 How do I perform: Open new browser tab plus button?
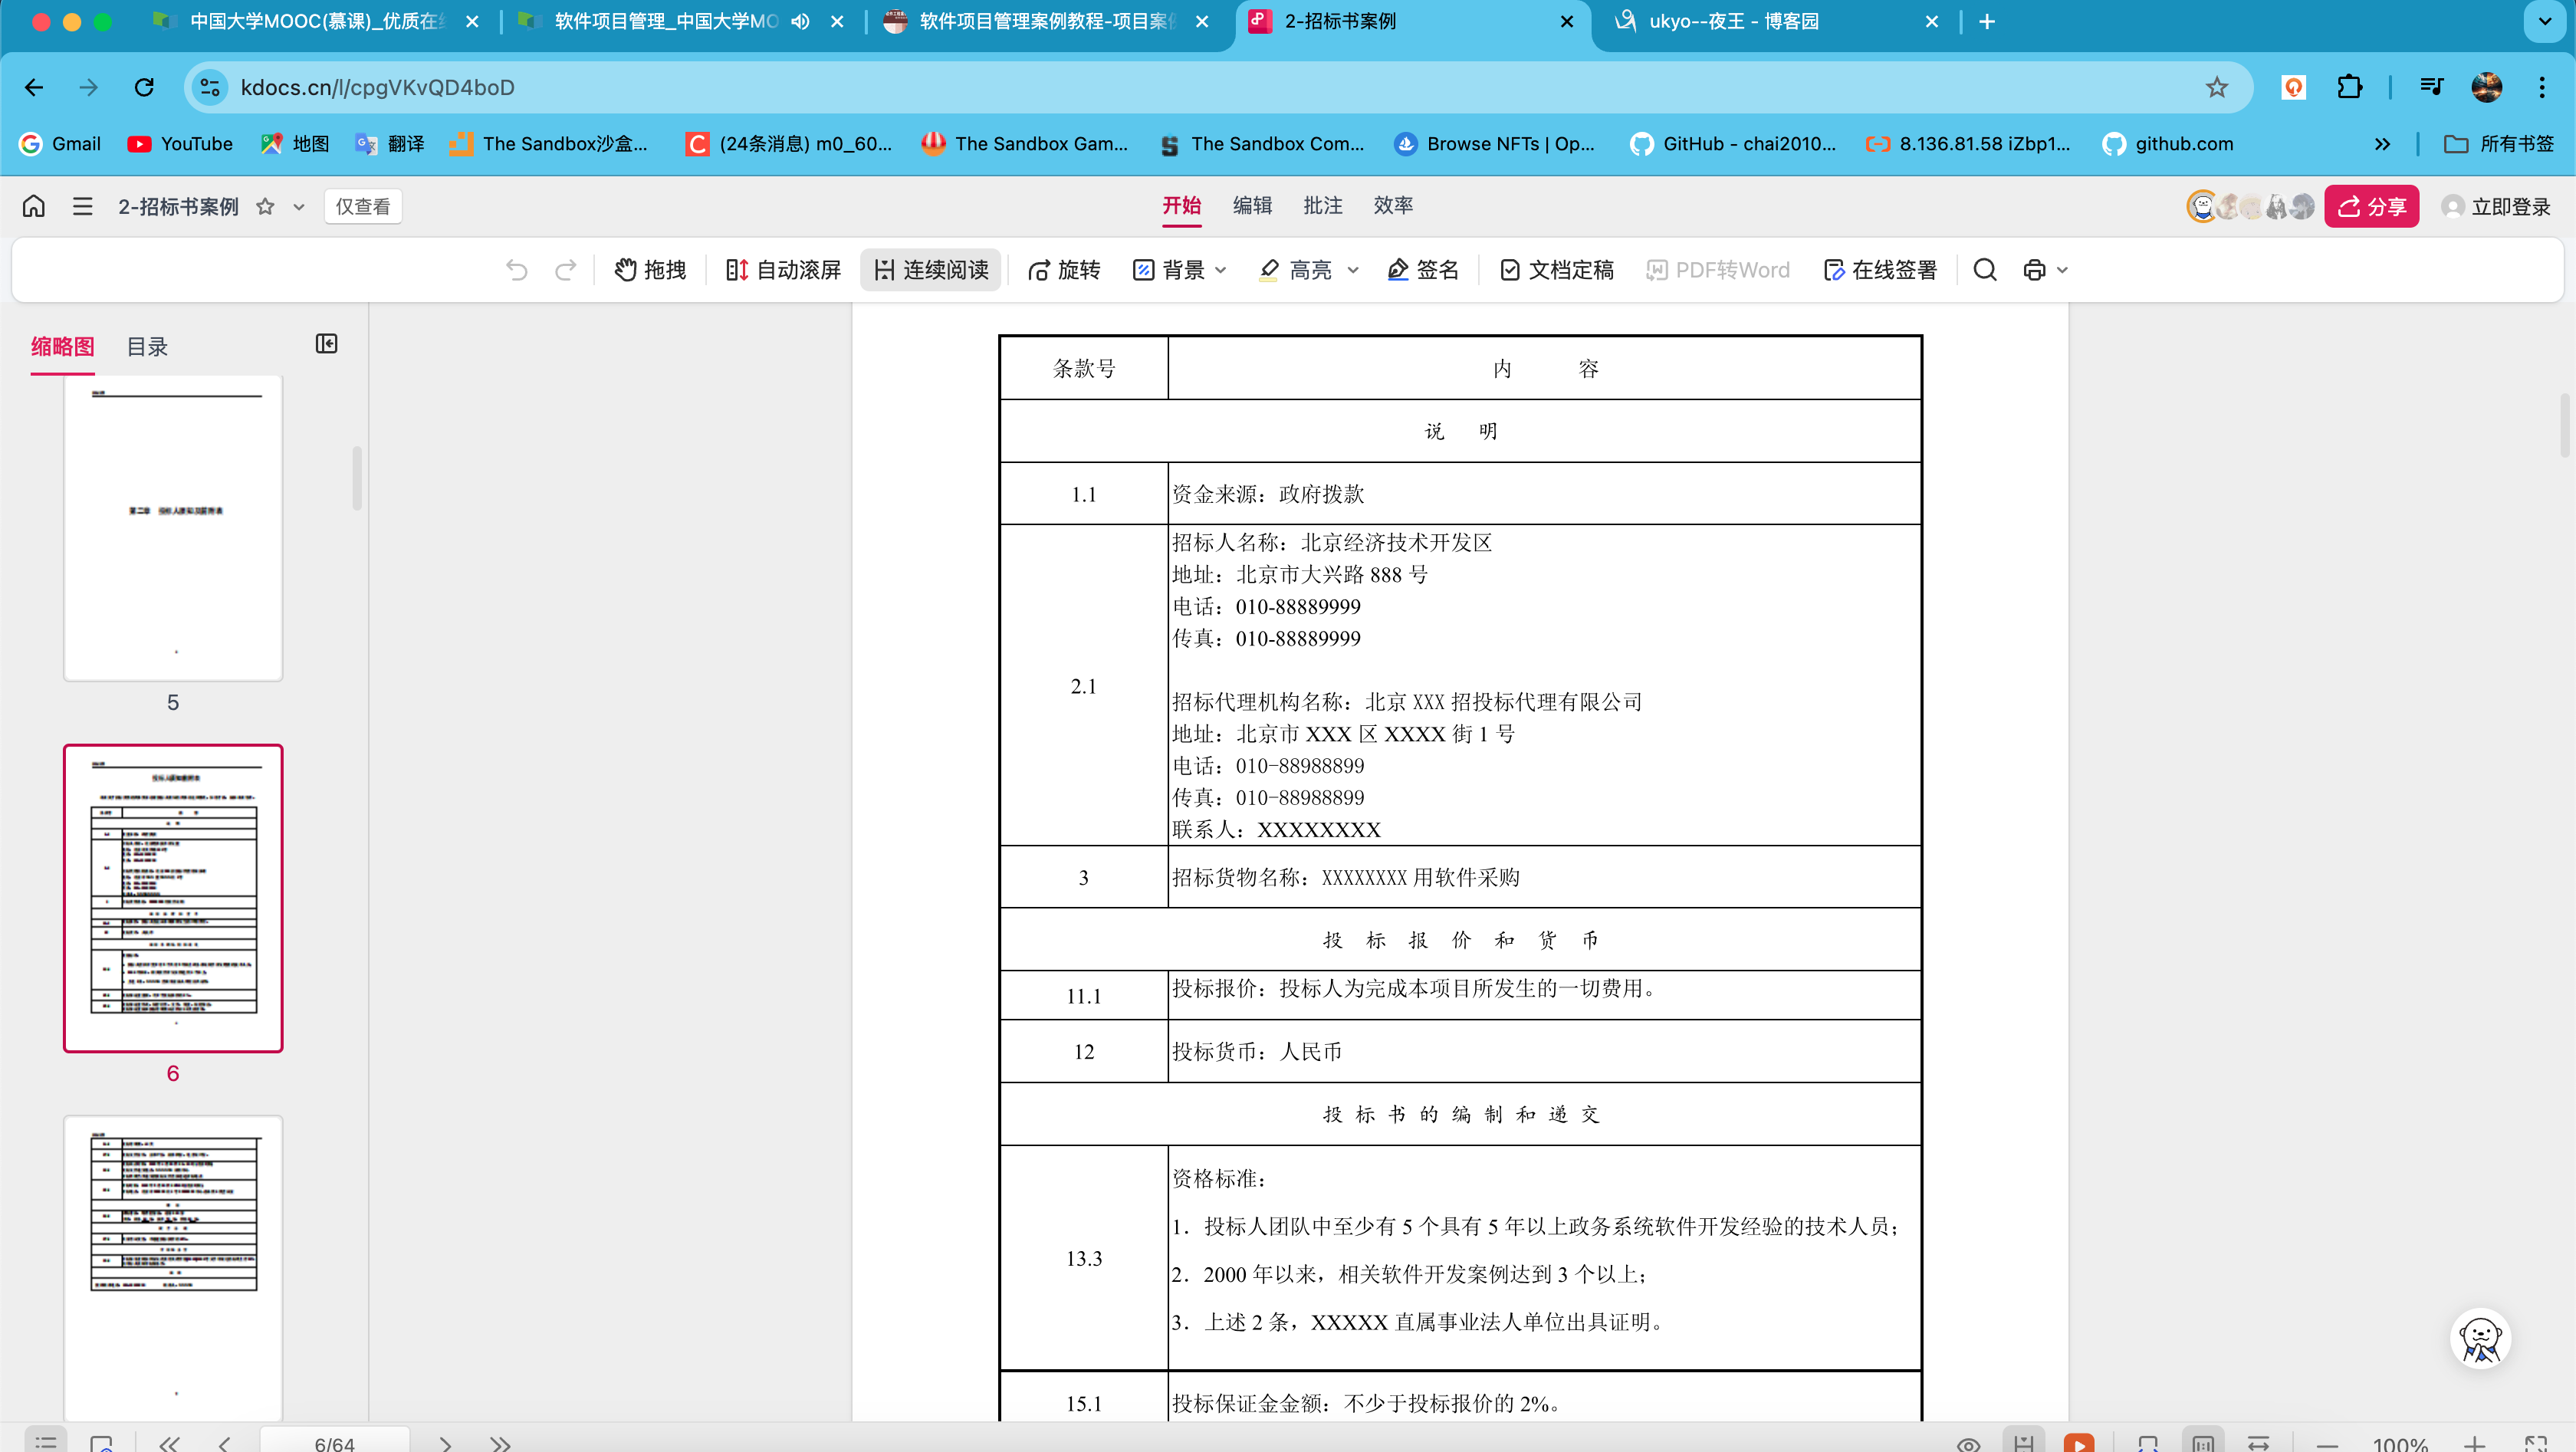[1987, 21]
